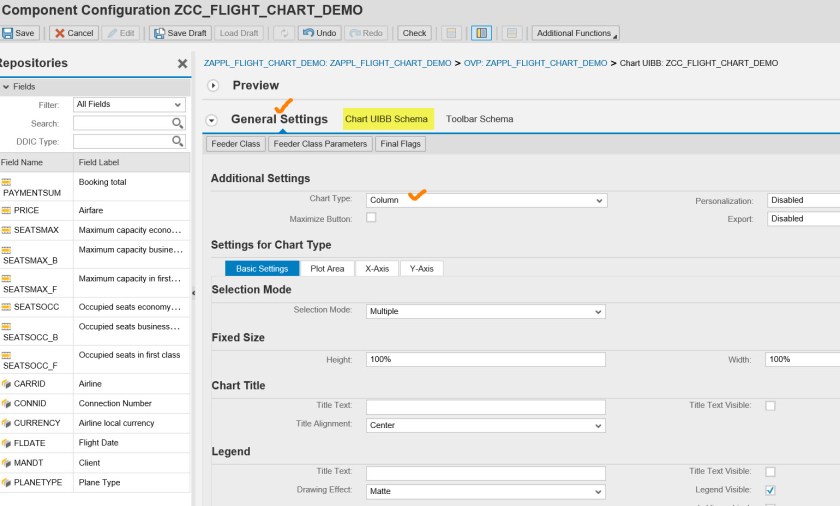Collapse the repositories panel with the splitter arrow
The image size is (840, 506).
coord(193,293)
